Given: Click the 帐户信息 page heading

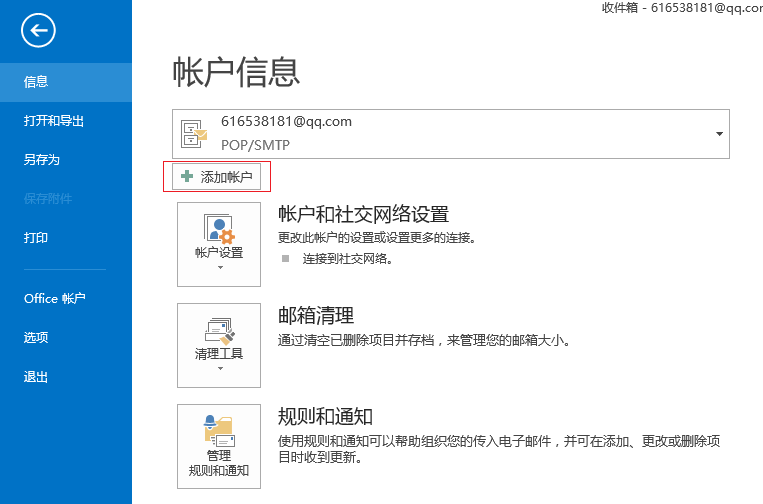Looking at the screenshot, I should coord(236,72).
